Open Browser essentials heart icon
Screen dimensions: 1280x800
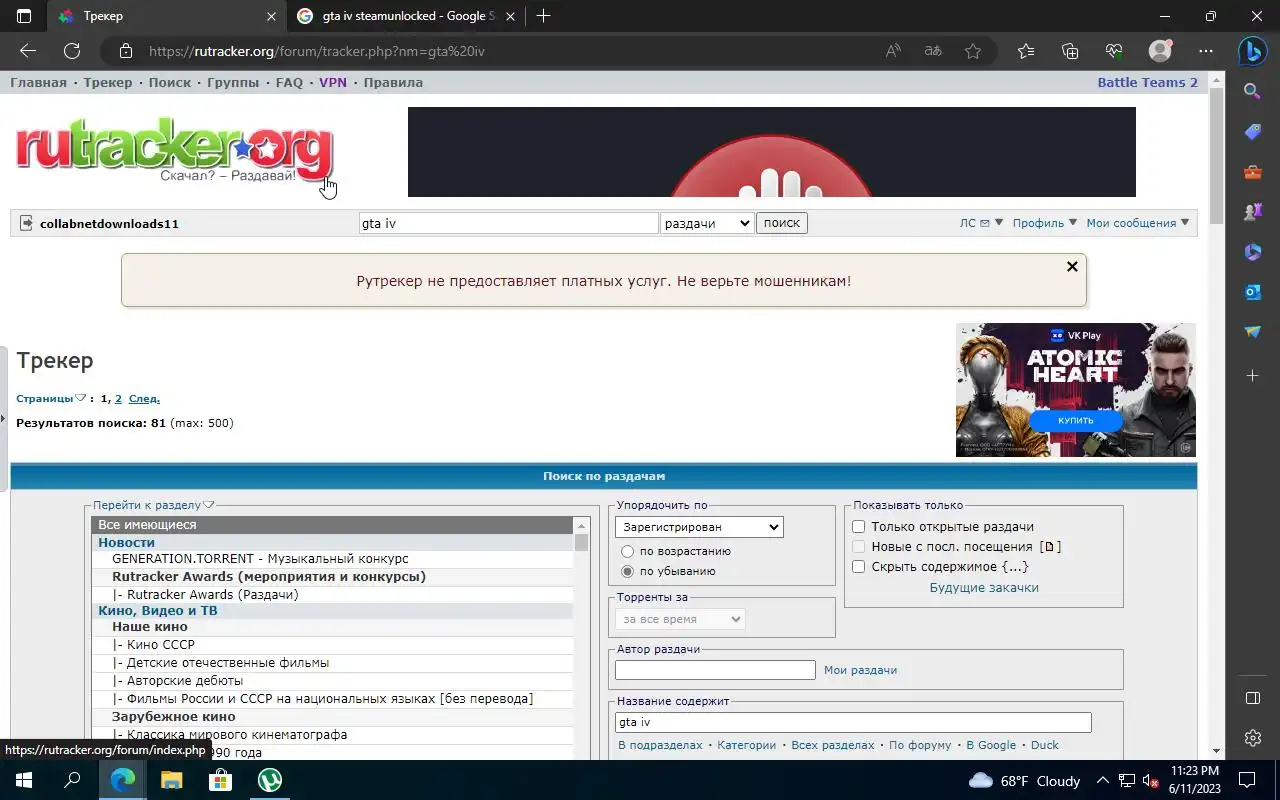click(1114, 51)
